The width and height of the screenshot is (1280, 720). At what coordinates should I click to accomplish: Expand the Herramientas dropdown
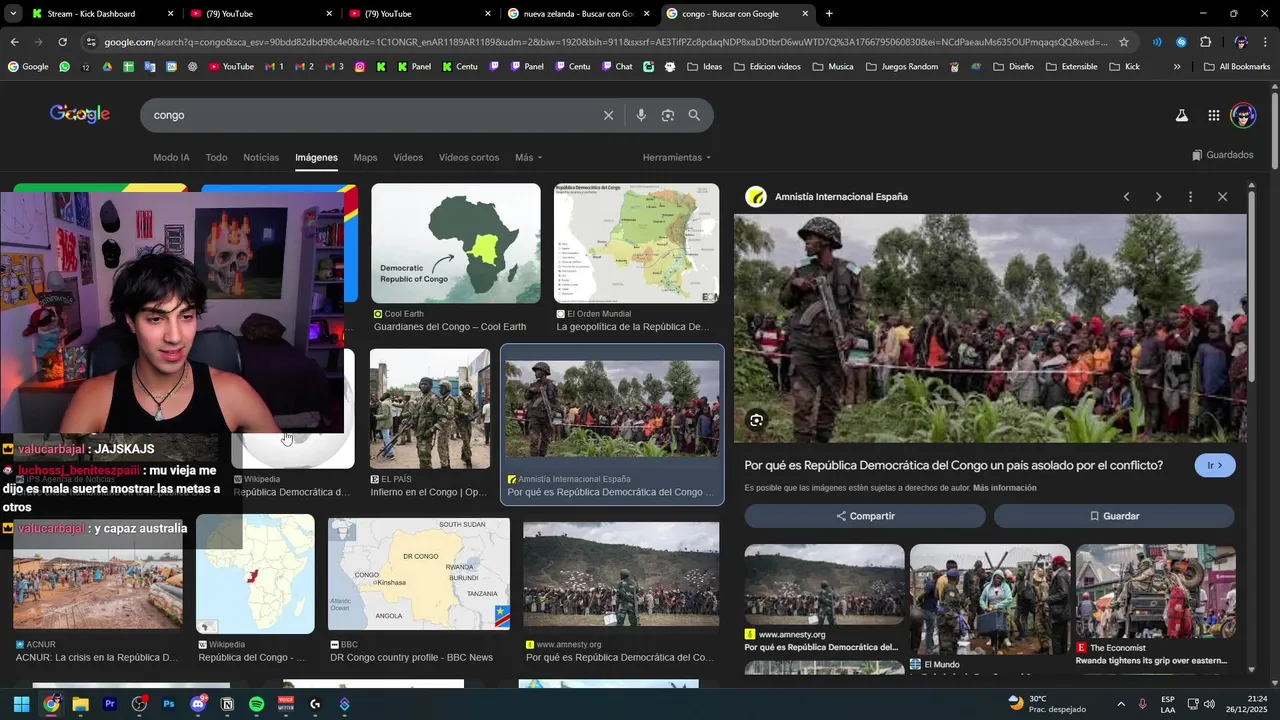(677, 157)
